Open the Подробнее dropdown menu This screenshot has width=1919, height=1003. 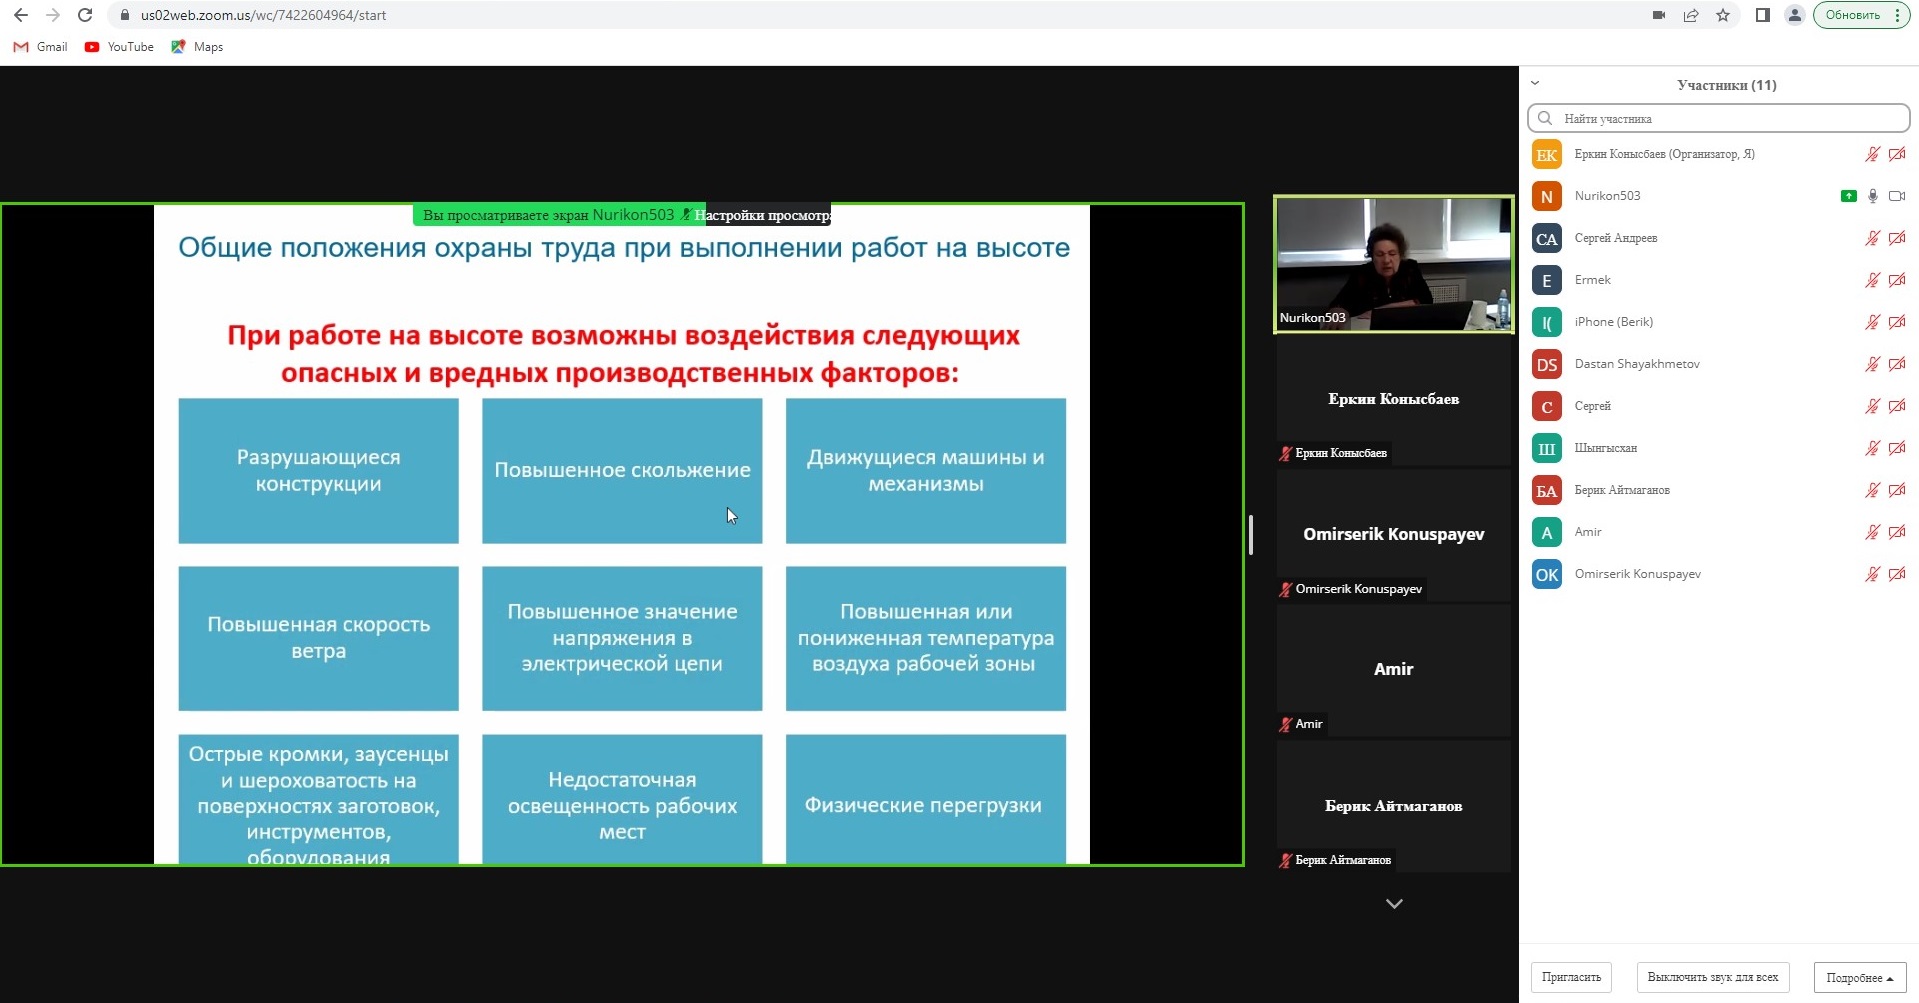[1859, 977]
